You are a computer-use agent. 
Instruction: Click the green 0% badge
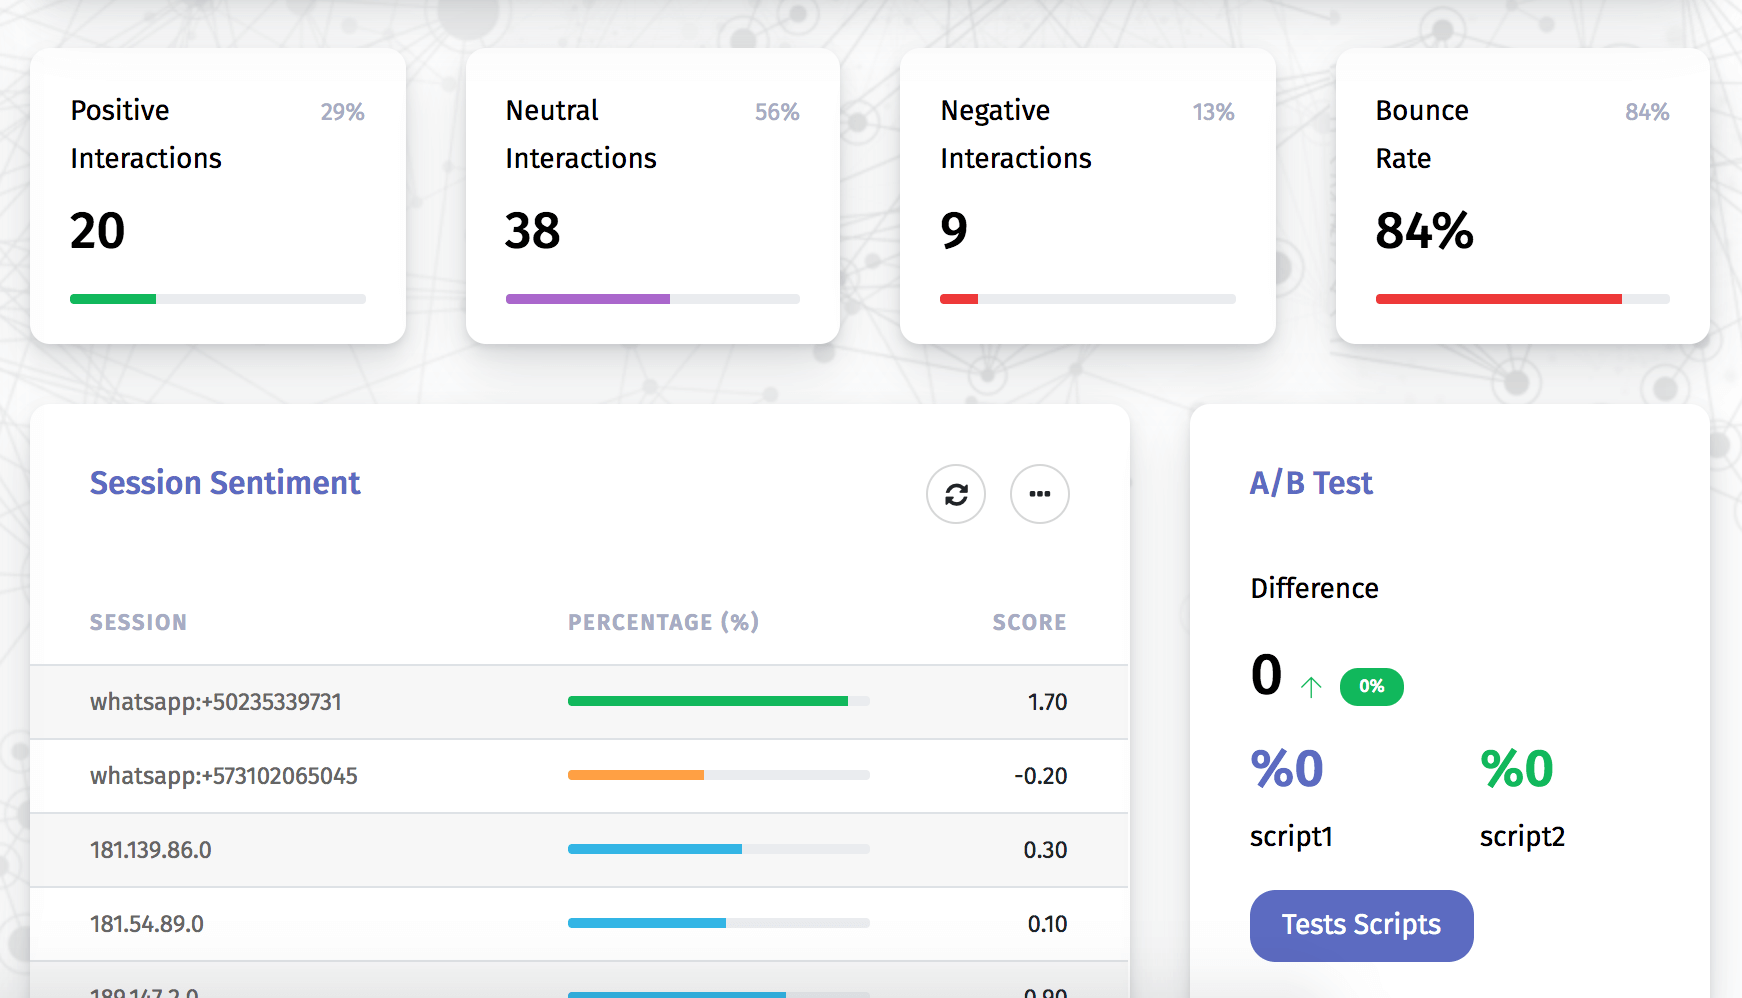(1371, 686)
